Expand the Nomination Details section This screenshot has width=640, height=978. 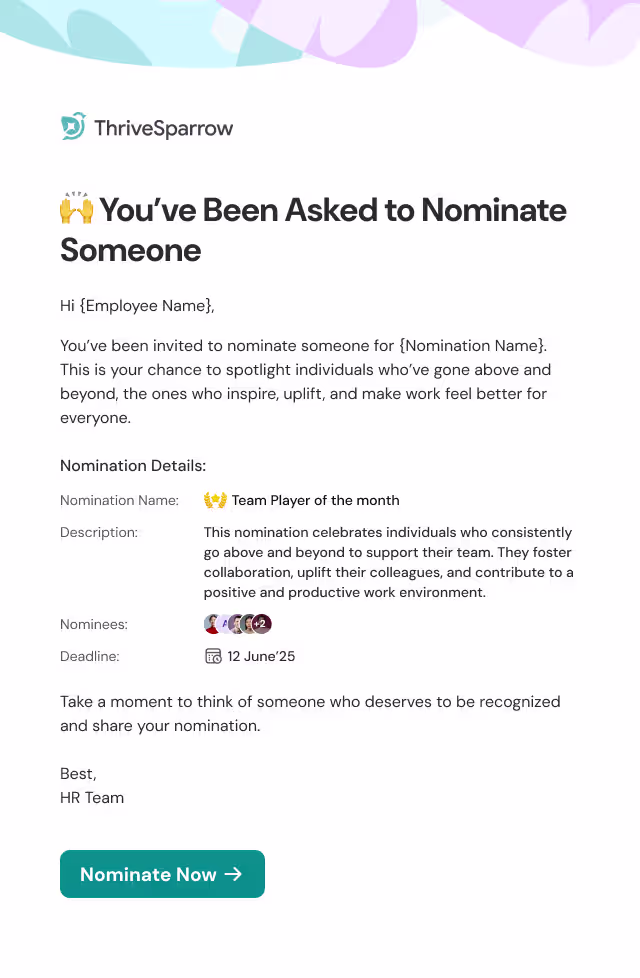132,466
